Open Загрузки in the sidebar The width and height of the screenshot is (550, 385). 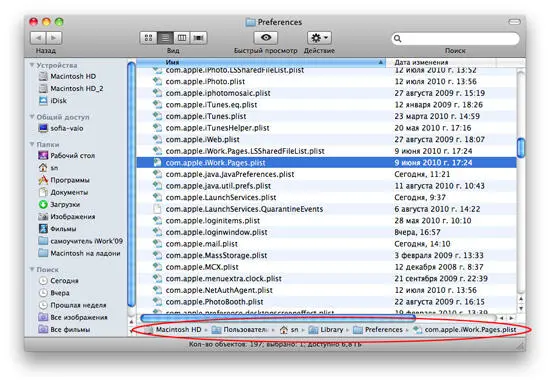[59, 204]
